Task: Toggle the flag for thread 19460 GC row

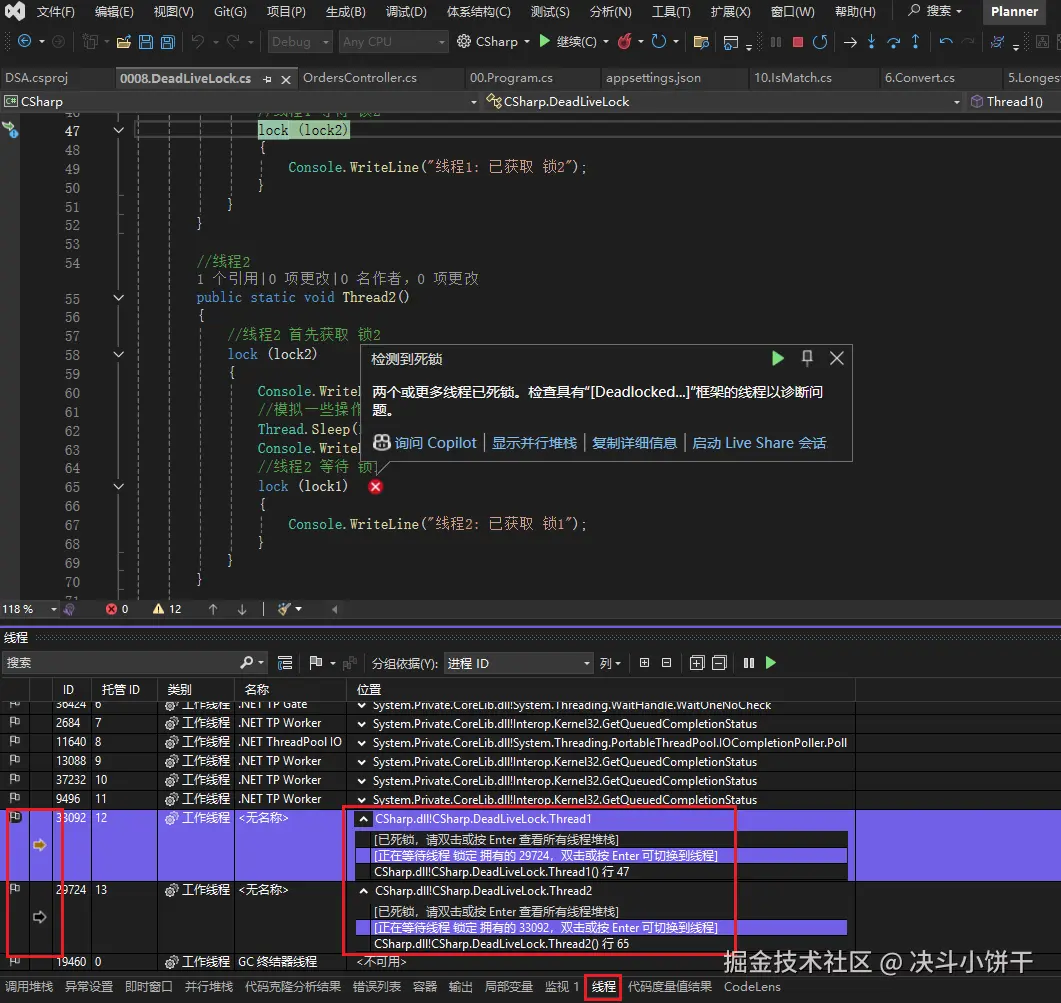Action: point(15,961)
